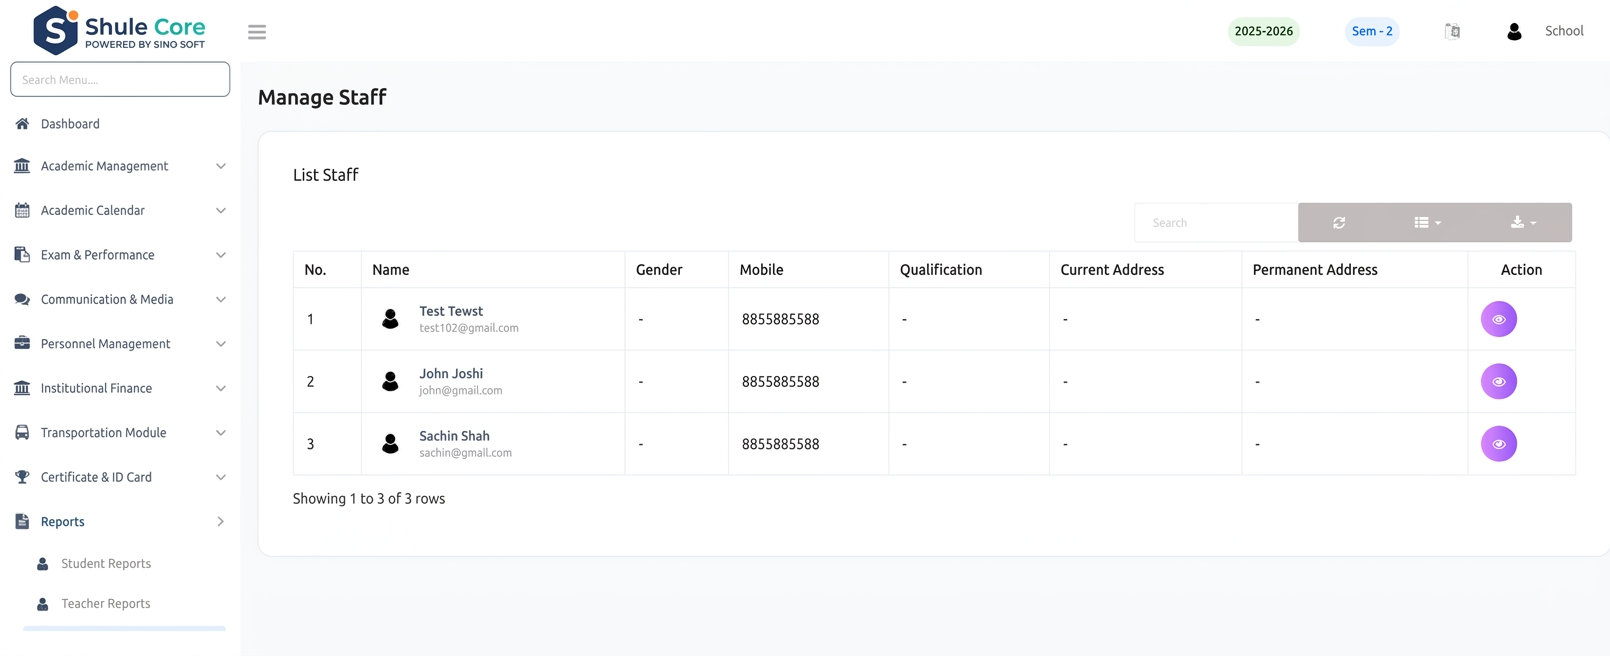
Task: Expand Academic Management chevron
Action: (x=221, y=166)
